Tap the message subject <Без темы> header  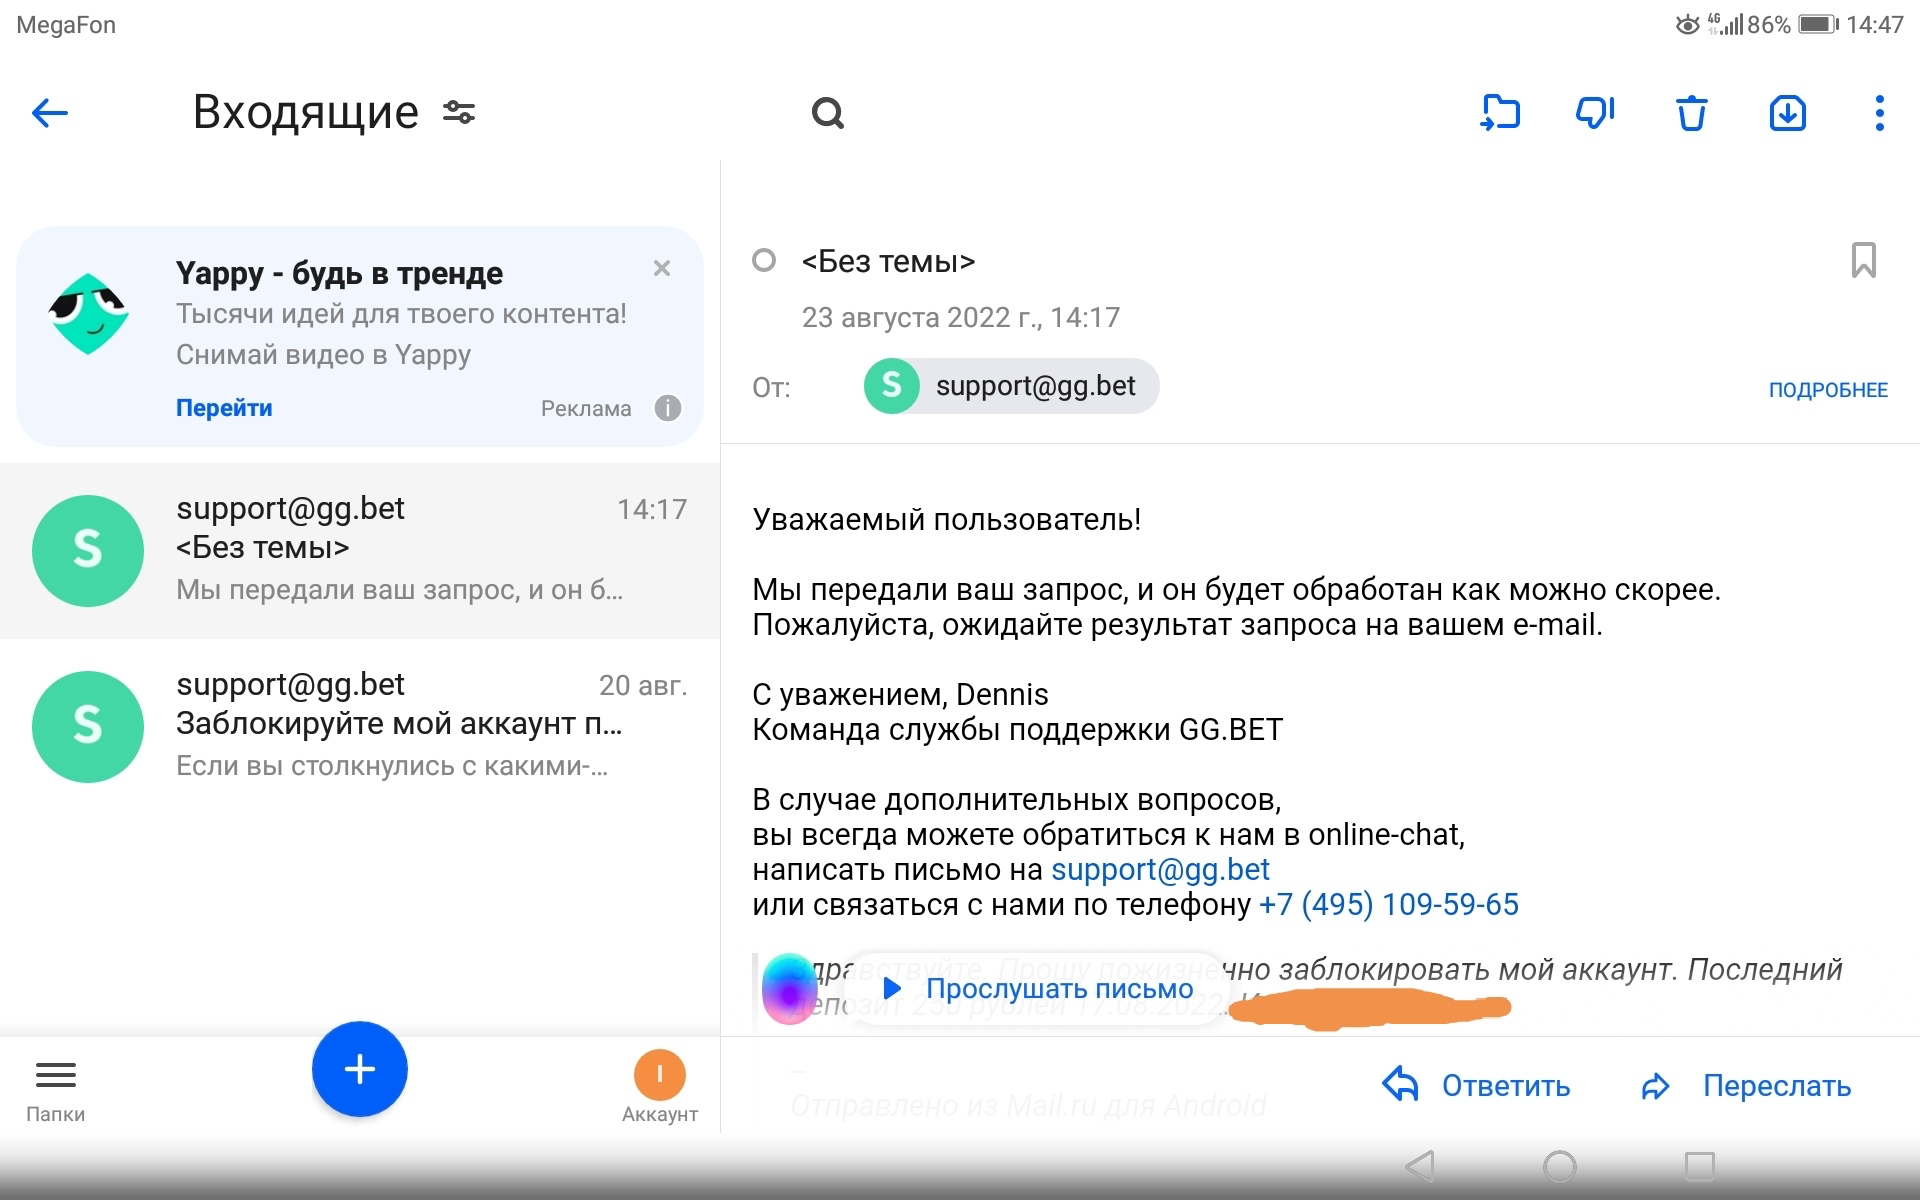tap(888, 261)
